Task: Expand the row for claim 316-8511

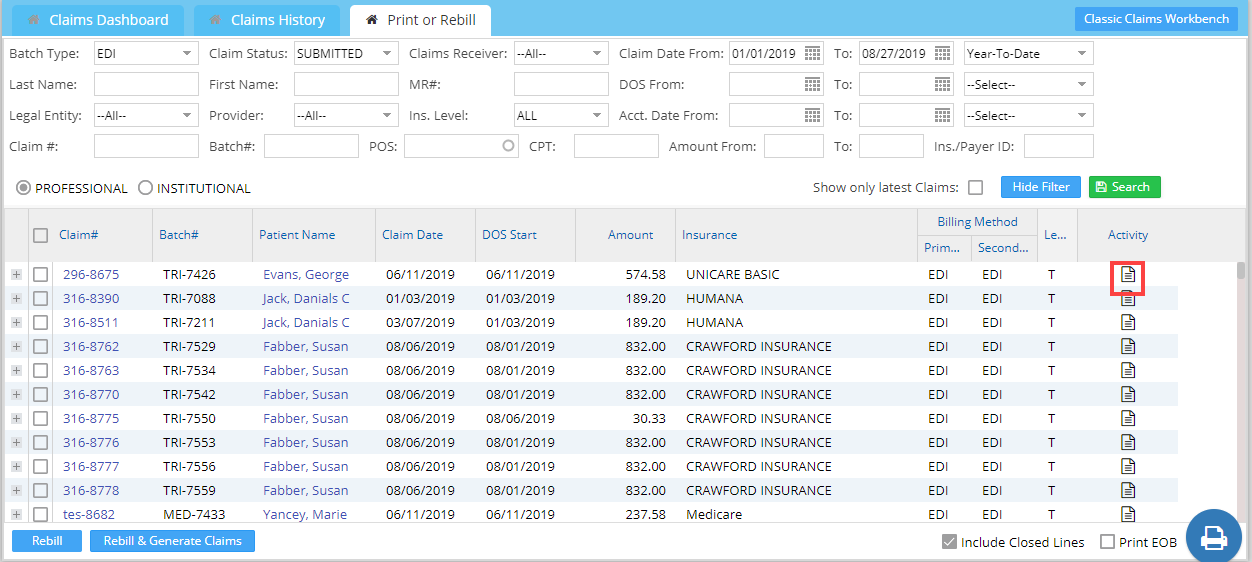Action: coord(16,322)
